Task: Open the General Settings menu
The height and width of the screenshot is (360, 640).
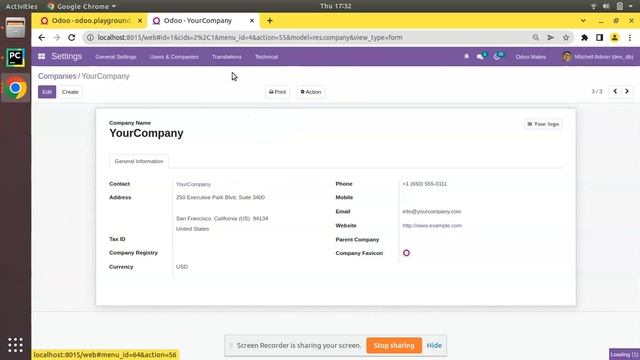Action: (x=116, y=57)
